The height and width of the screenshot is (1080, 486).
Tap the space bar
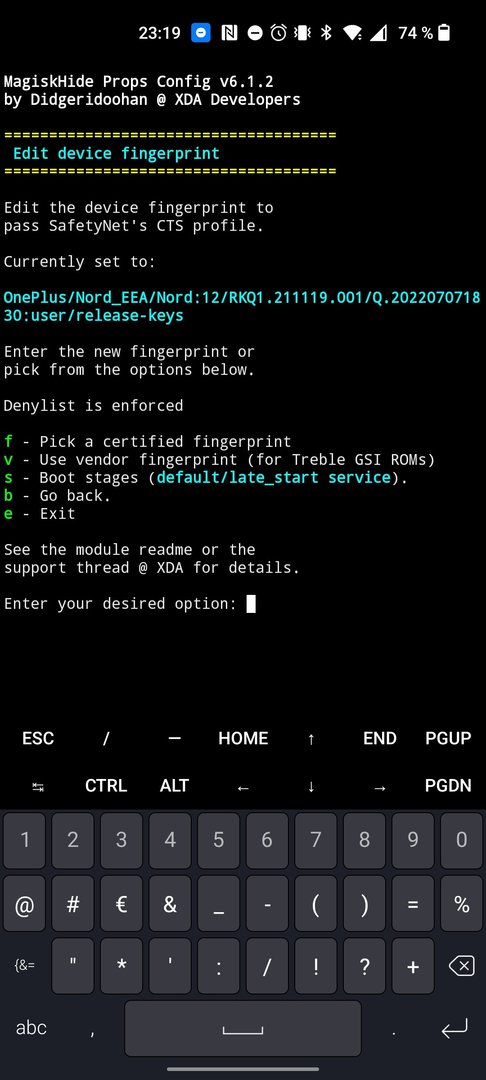(243, 1028)
